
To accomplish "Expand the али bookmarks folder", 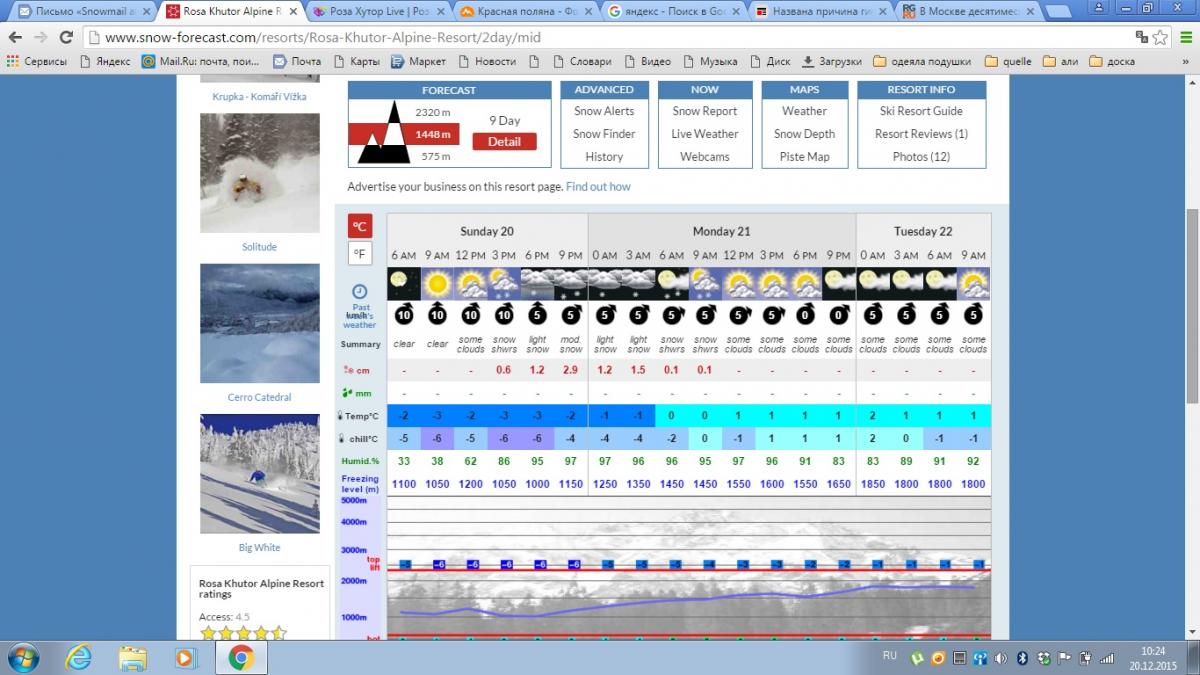I will pyautogui.click(x=1061, y=61).
